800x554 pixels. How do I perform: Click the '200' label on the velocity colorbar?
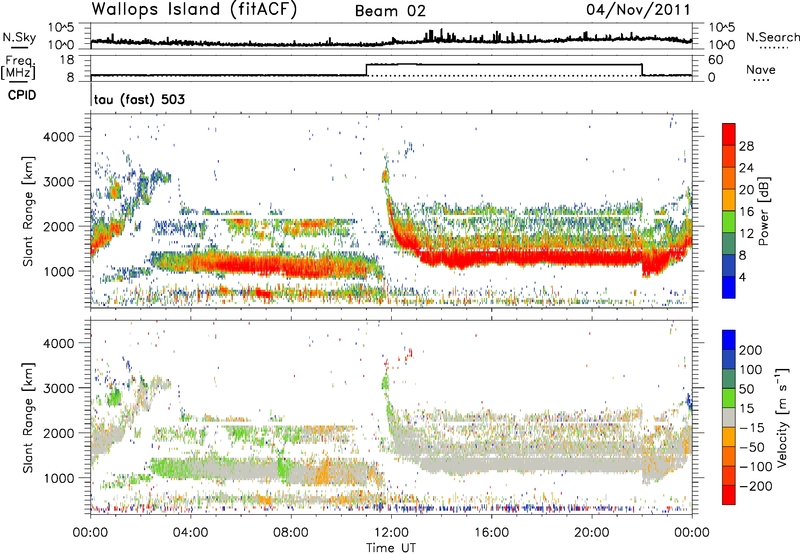[750, 350]
